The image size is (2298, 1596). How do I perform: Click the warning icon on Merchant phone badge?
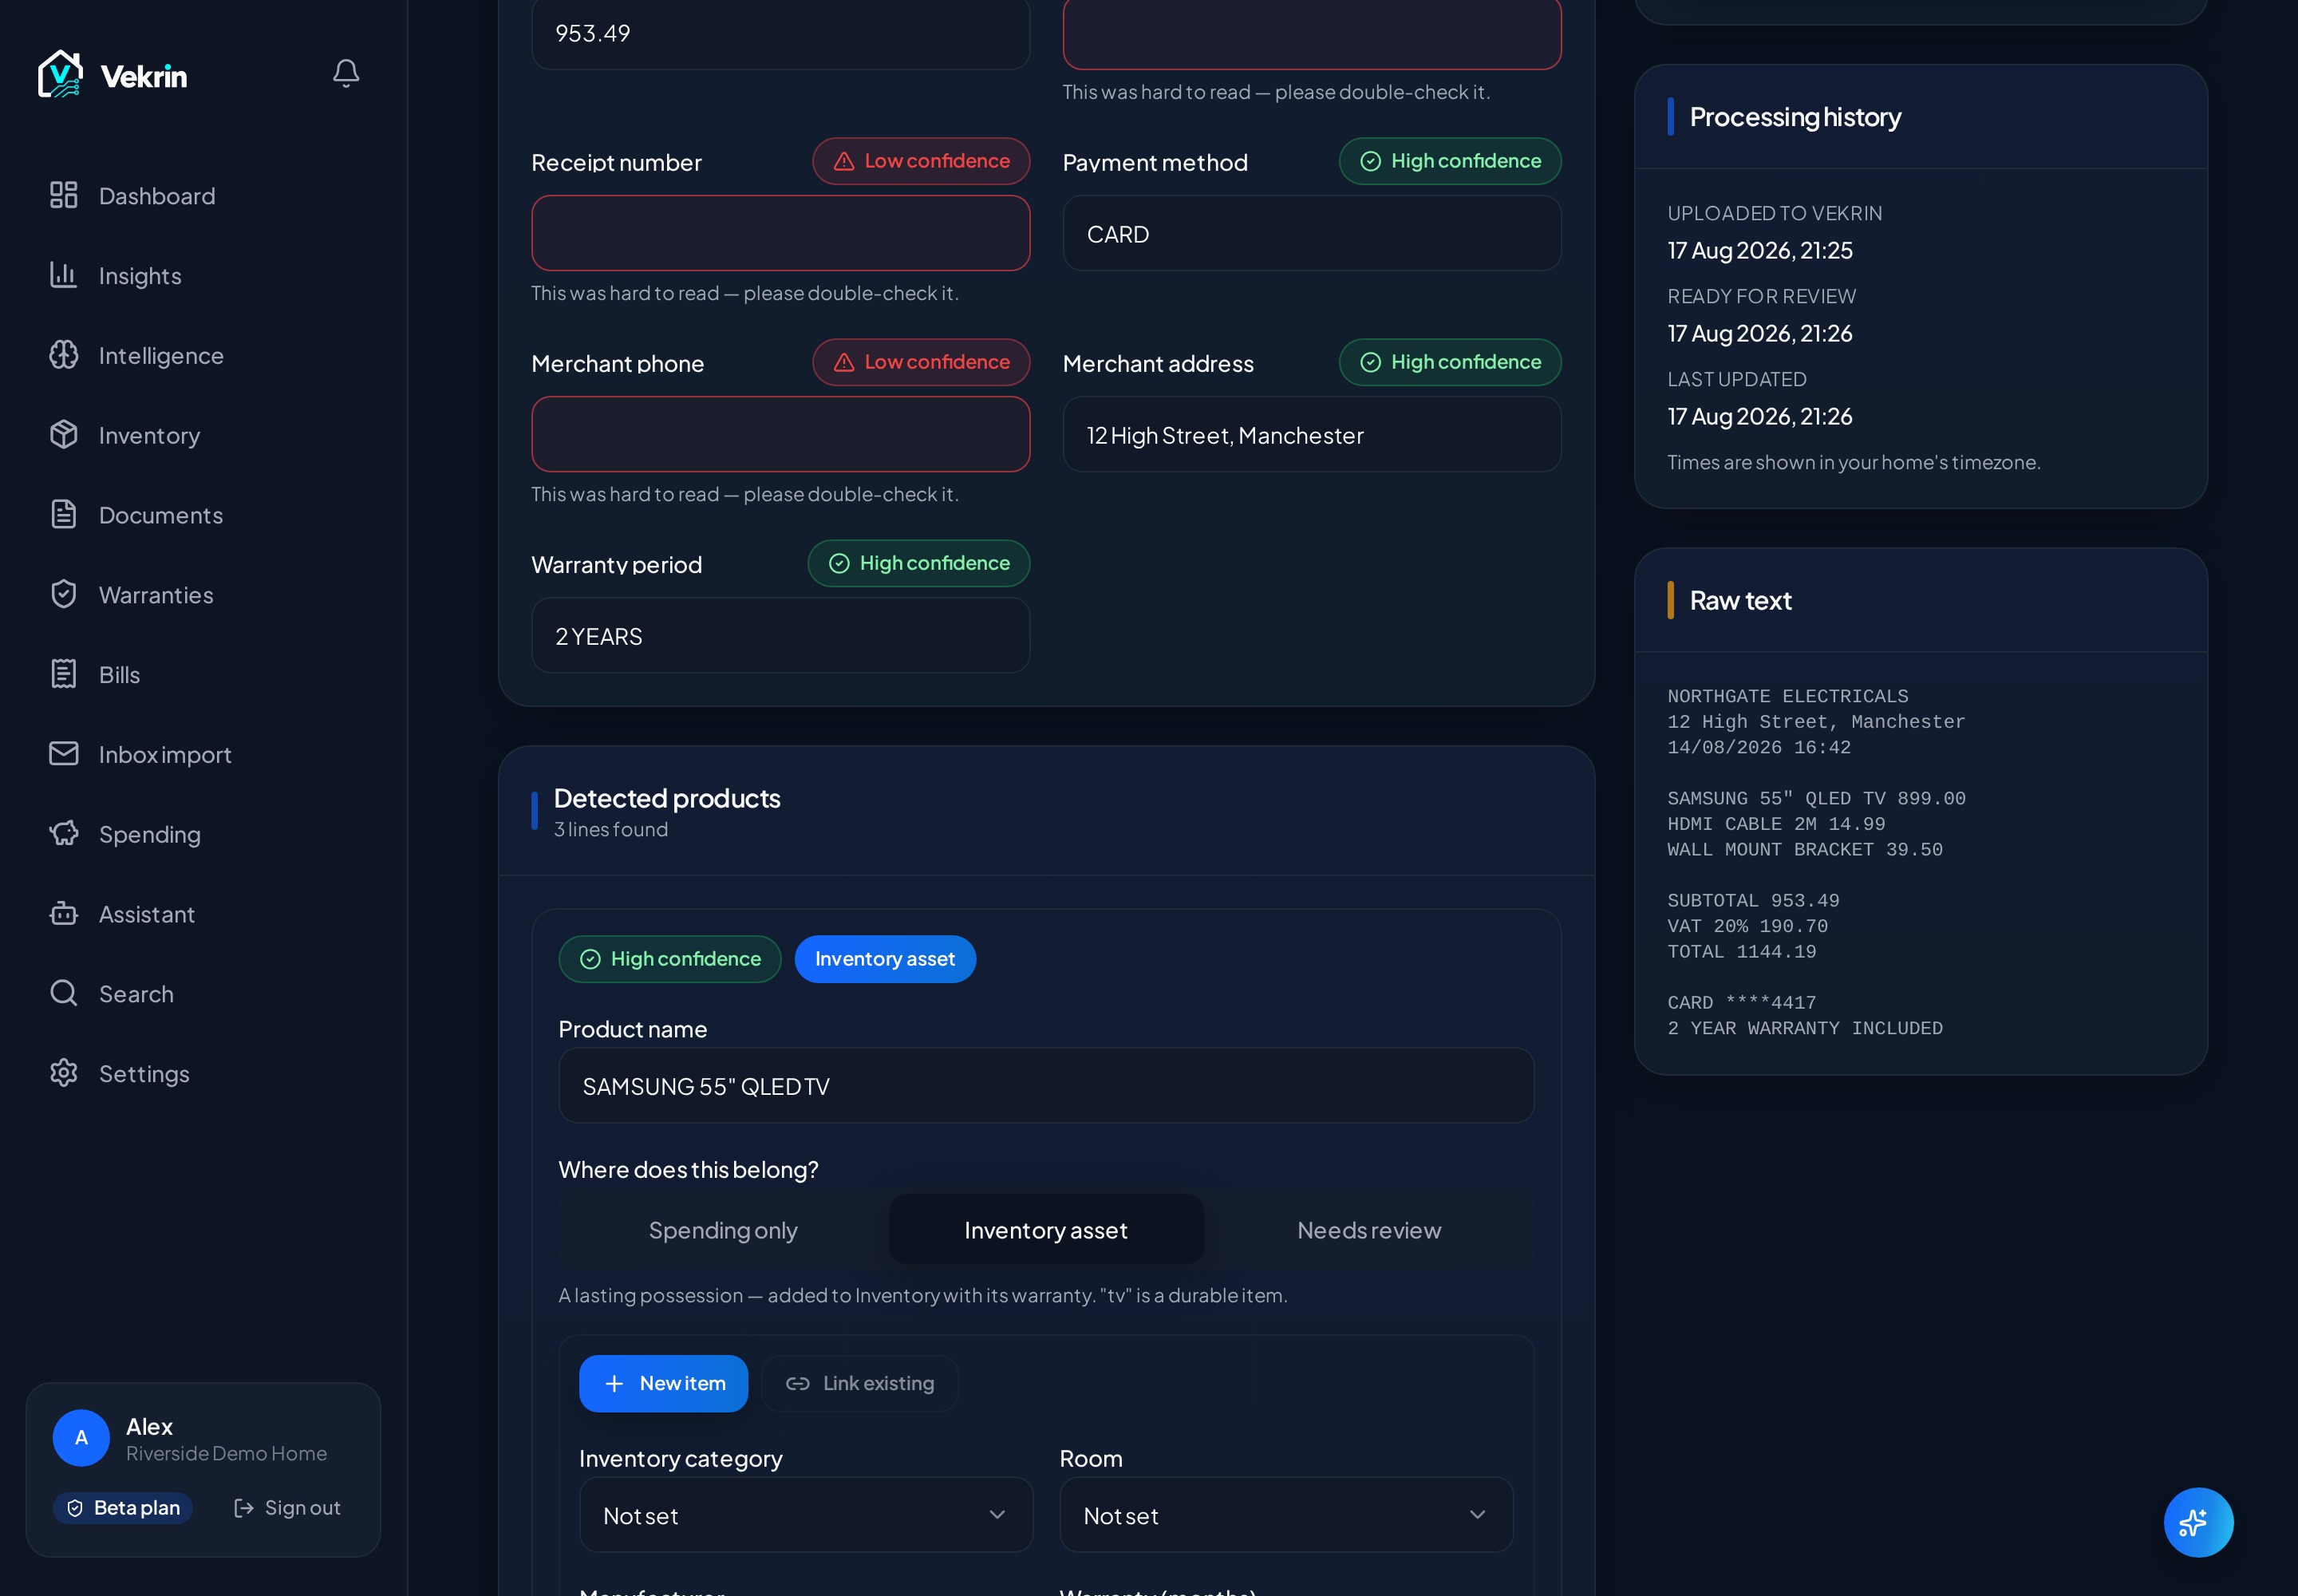point(844,362)
